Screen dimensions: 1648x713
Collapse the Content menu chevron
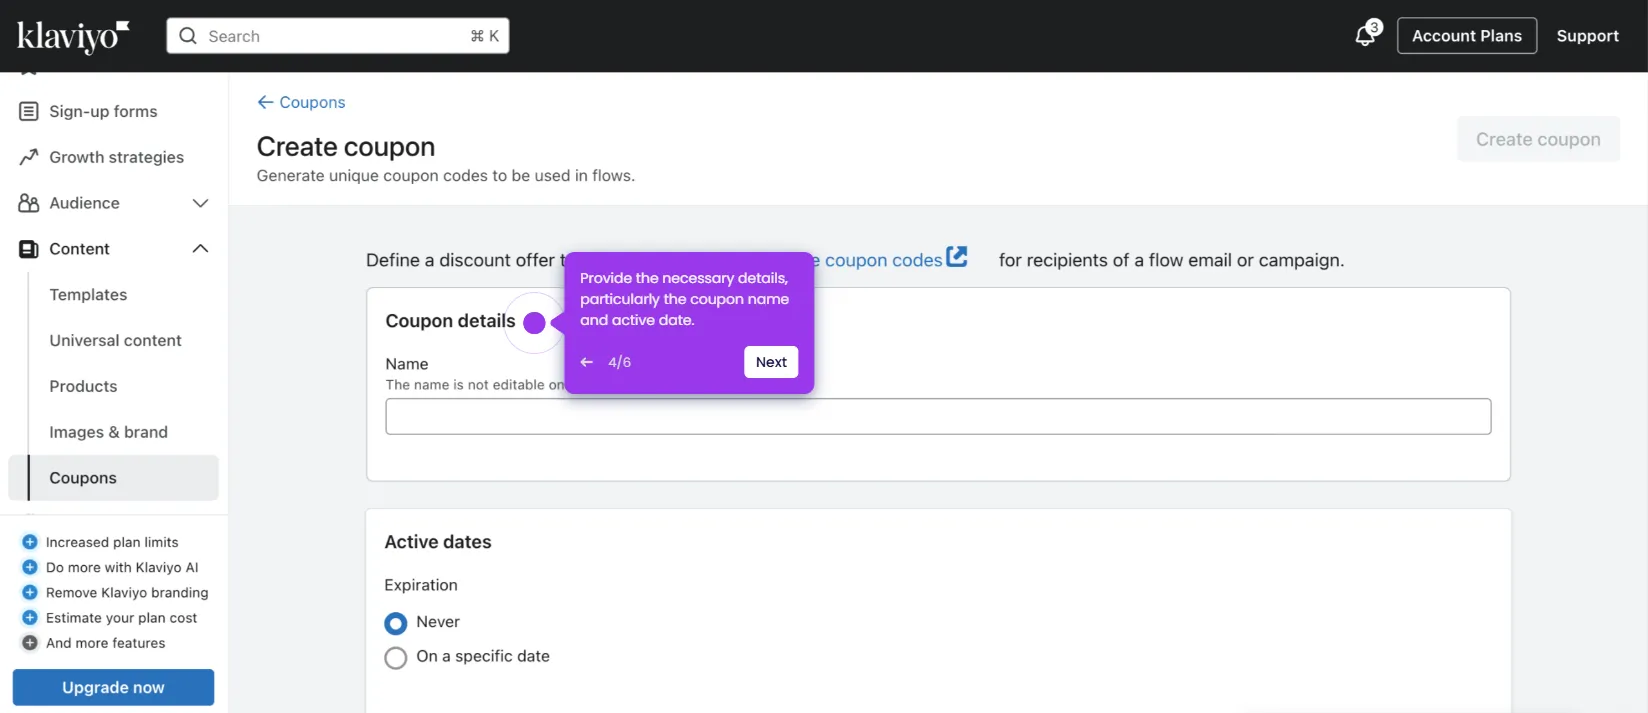click(200, 249)
